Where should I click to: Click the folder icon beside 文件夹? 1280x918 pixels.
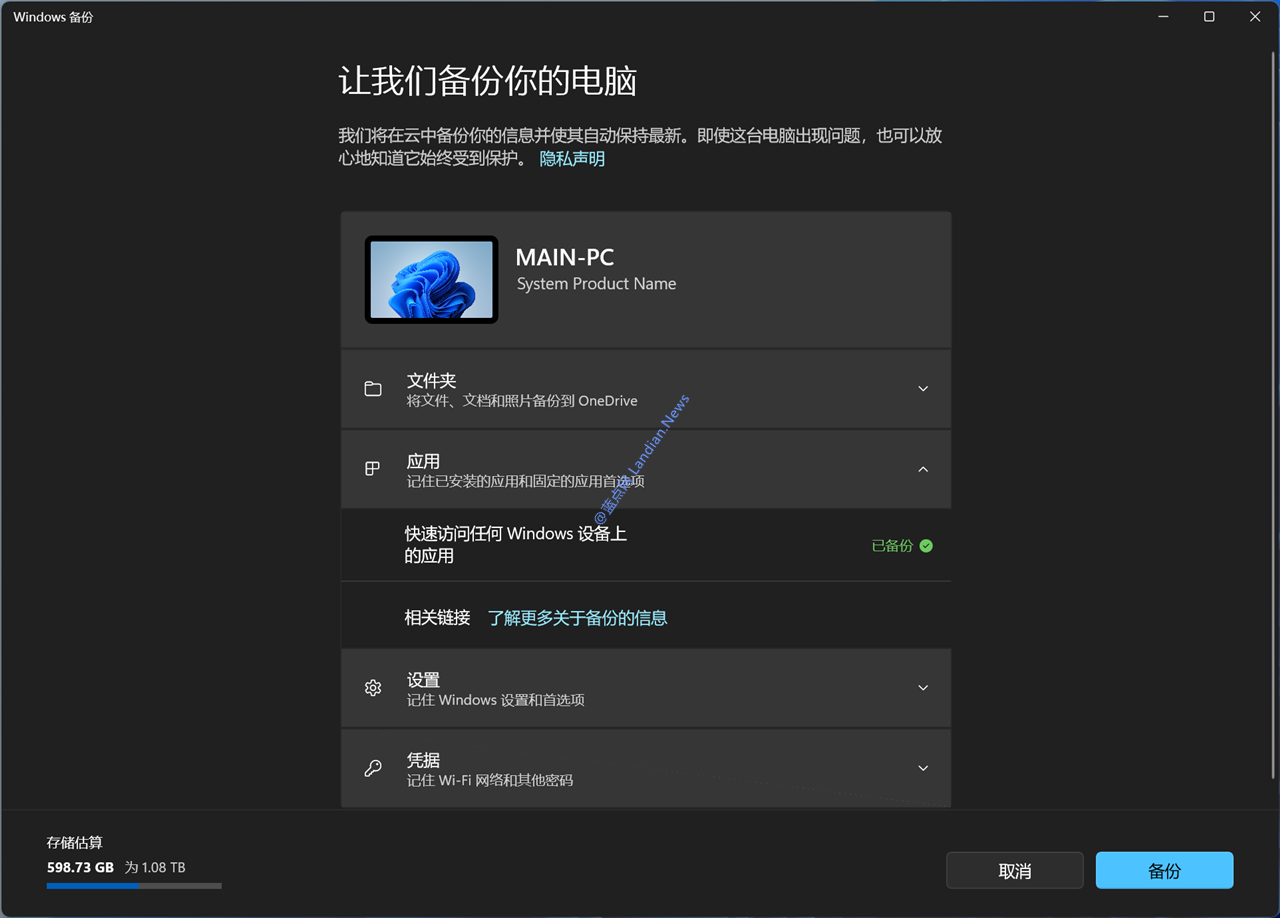(x=373, y=389)
